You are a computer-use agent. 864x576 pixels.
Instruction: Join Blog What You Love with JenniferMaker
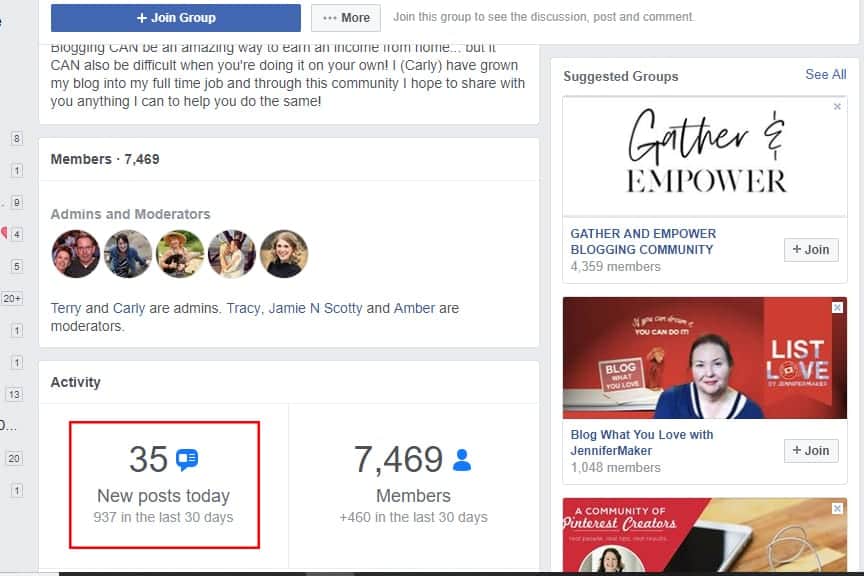coord(810,450)
